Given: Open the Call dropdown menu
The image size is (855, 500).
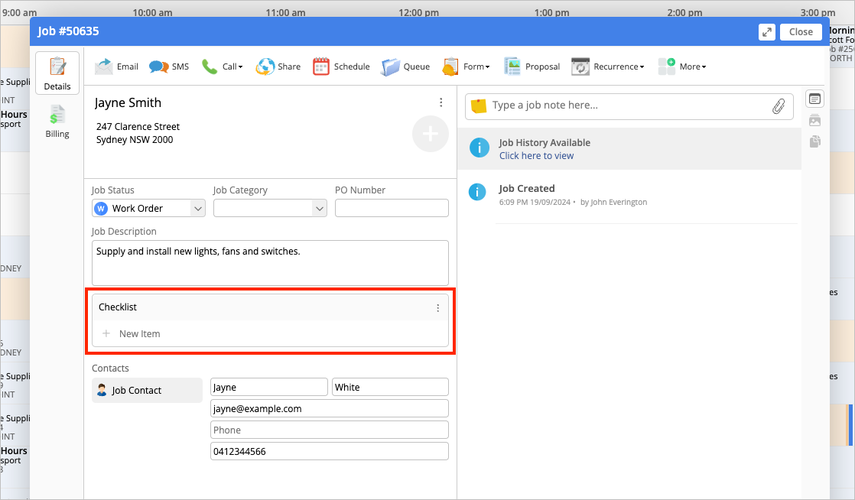Looking at the screenshot, I should [222, 67].
